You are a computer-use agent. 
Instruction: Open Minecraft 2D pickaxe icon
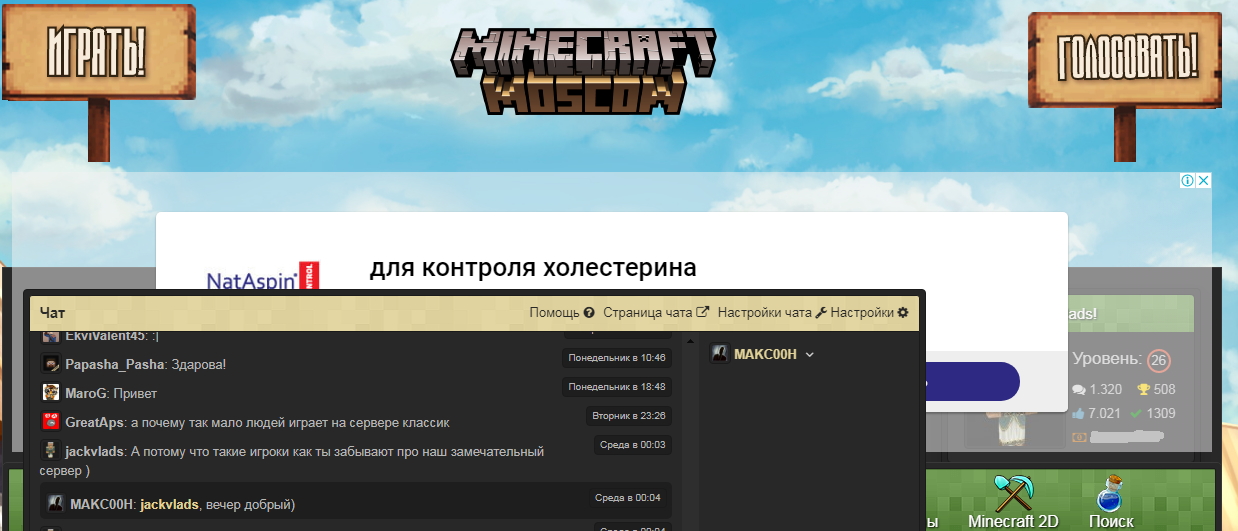click(x=1012, y=493)
